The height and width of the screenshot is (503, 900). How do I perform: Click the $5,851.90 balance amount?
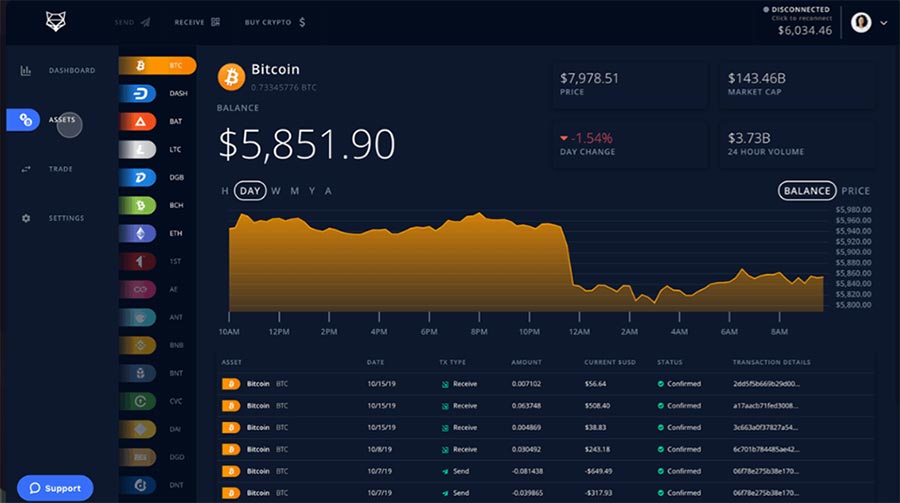coord(307,144)
